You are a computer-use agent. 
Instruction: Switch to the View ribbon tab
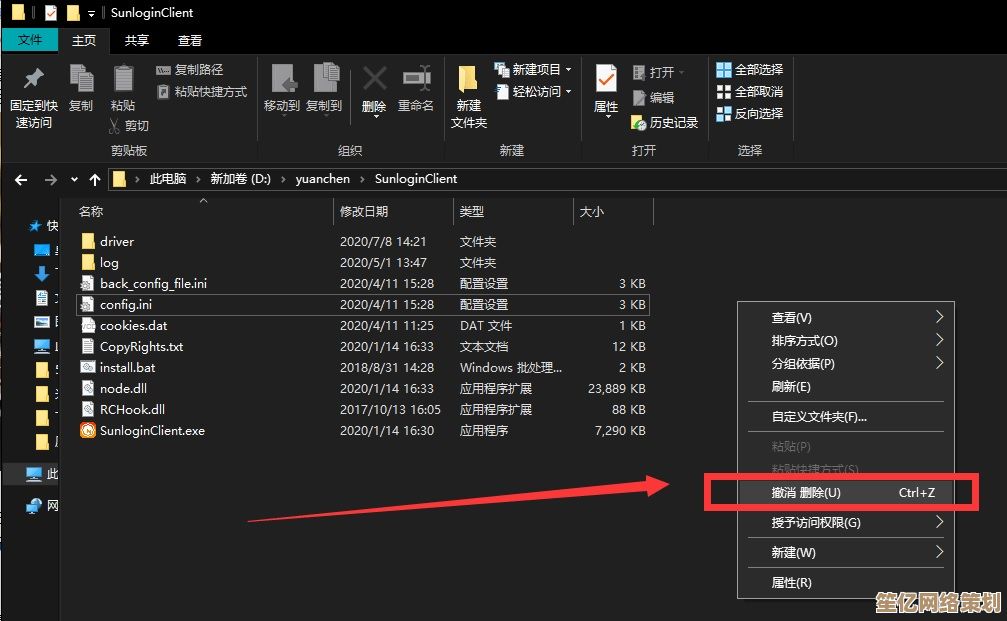pyautogui.click(x=189, y=40)
